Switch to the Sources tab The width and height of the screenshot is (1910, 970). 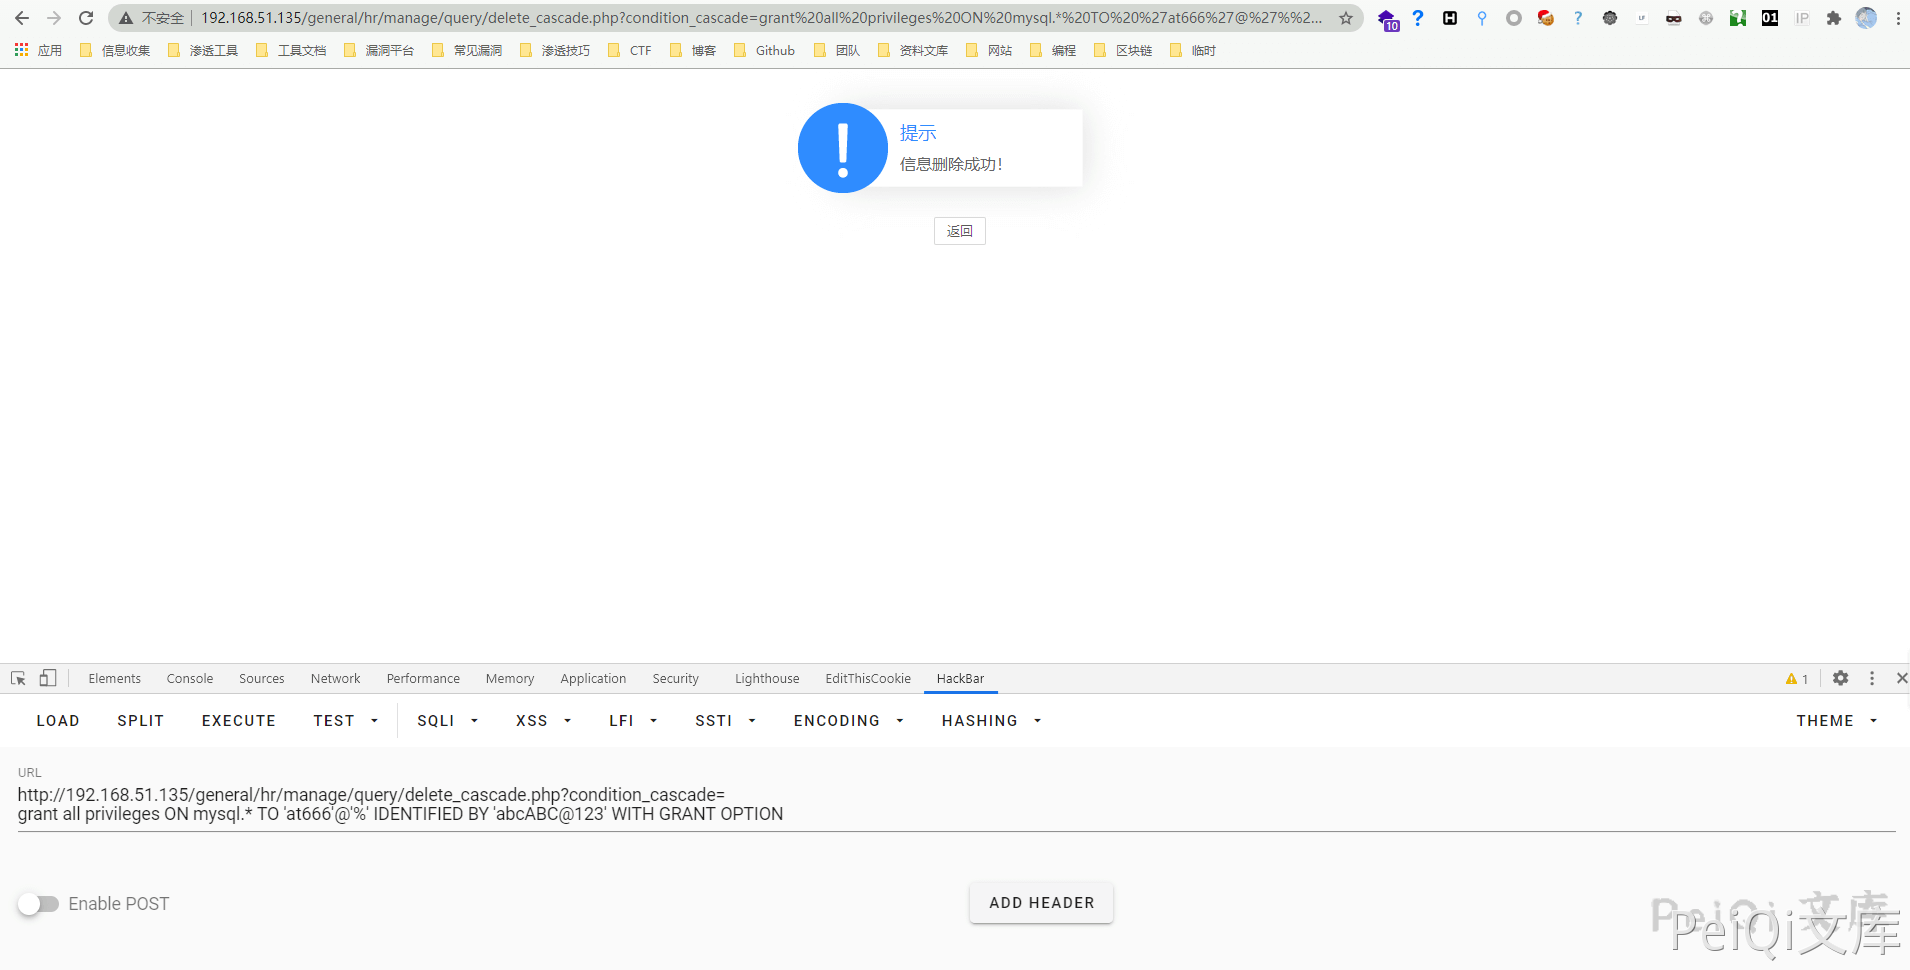[x=262, y=678]
